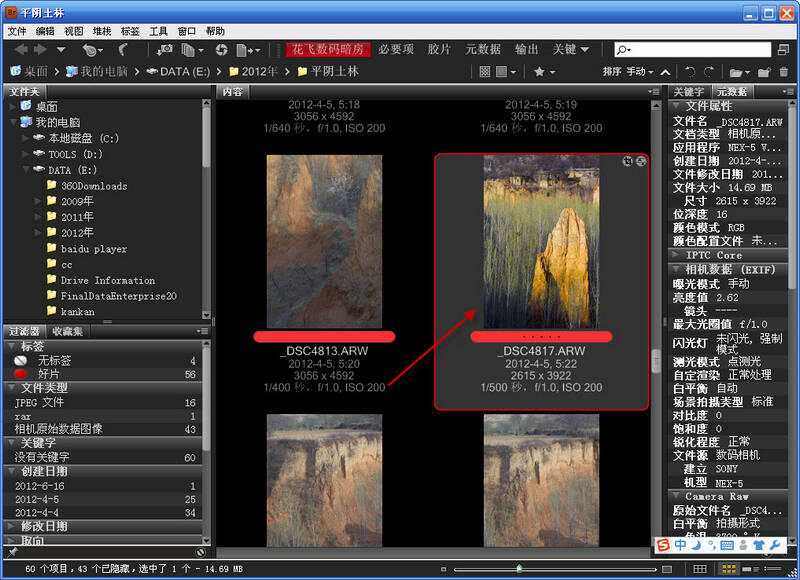The width and height of the screenshot is (800, 580).
Task: Switch to the 胶片 workspace
Action: 439,49
